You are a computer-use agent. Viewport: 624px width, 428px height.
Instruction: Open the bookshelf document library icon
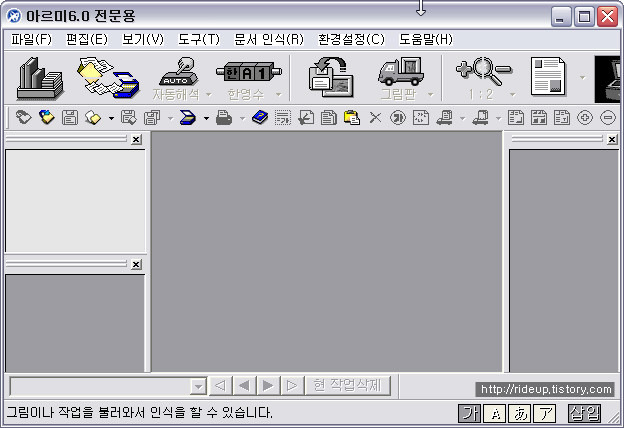40,78
